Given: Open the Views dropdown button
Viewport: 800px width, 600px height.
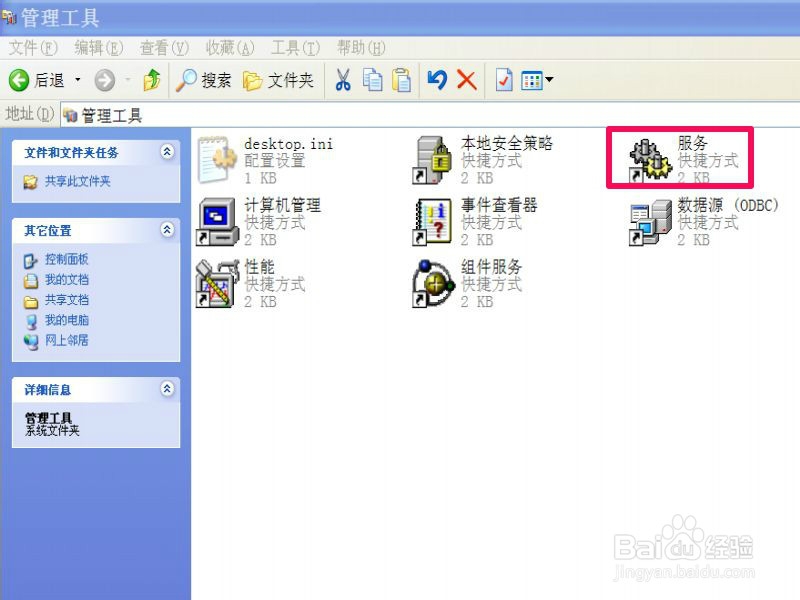Looking at the screenshot, I should point(537,80).
